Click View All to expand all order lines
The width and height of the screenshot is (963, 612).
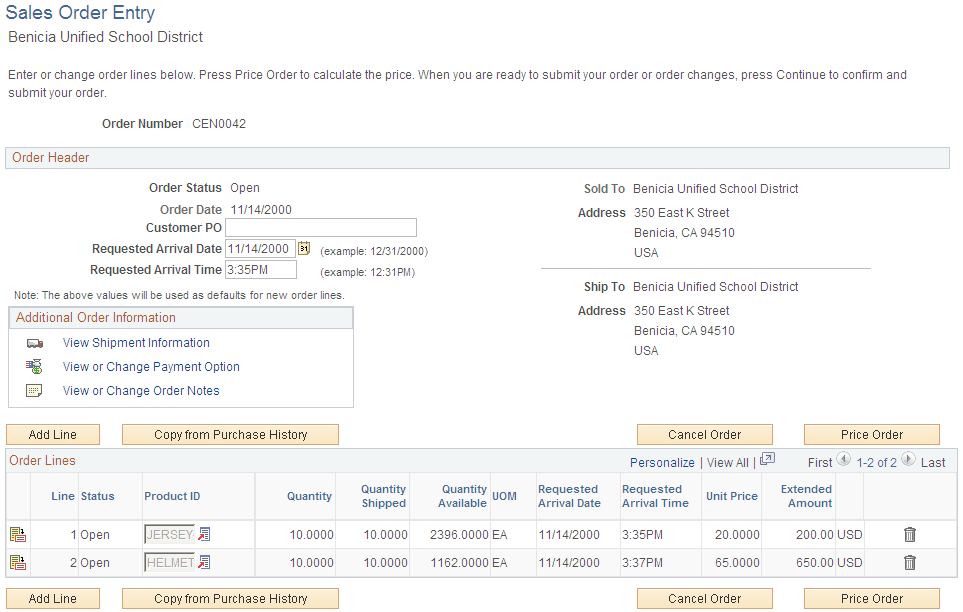point(731,462)
